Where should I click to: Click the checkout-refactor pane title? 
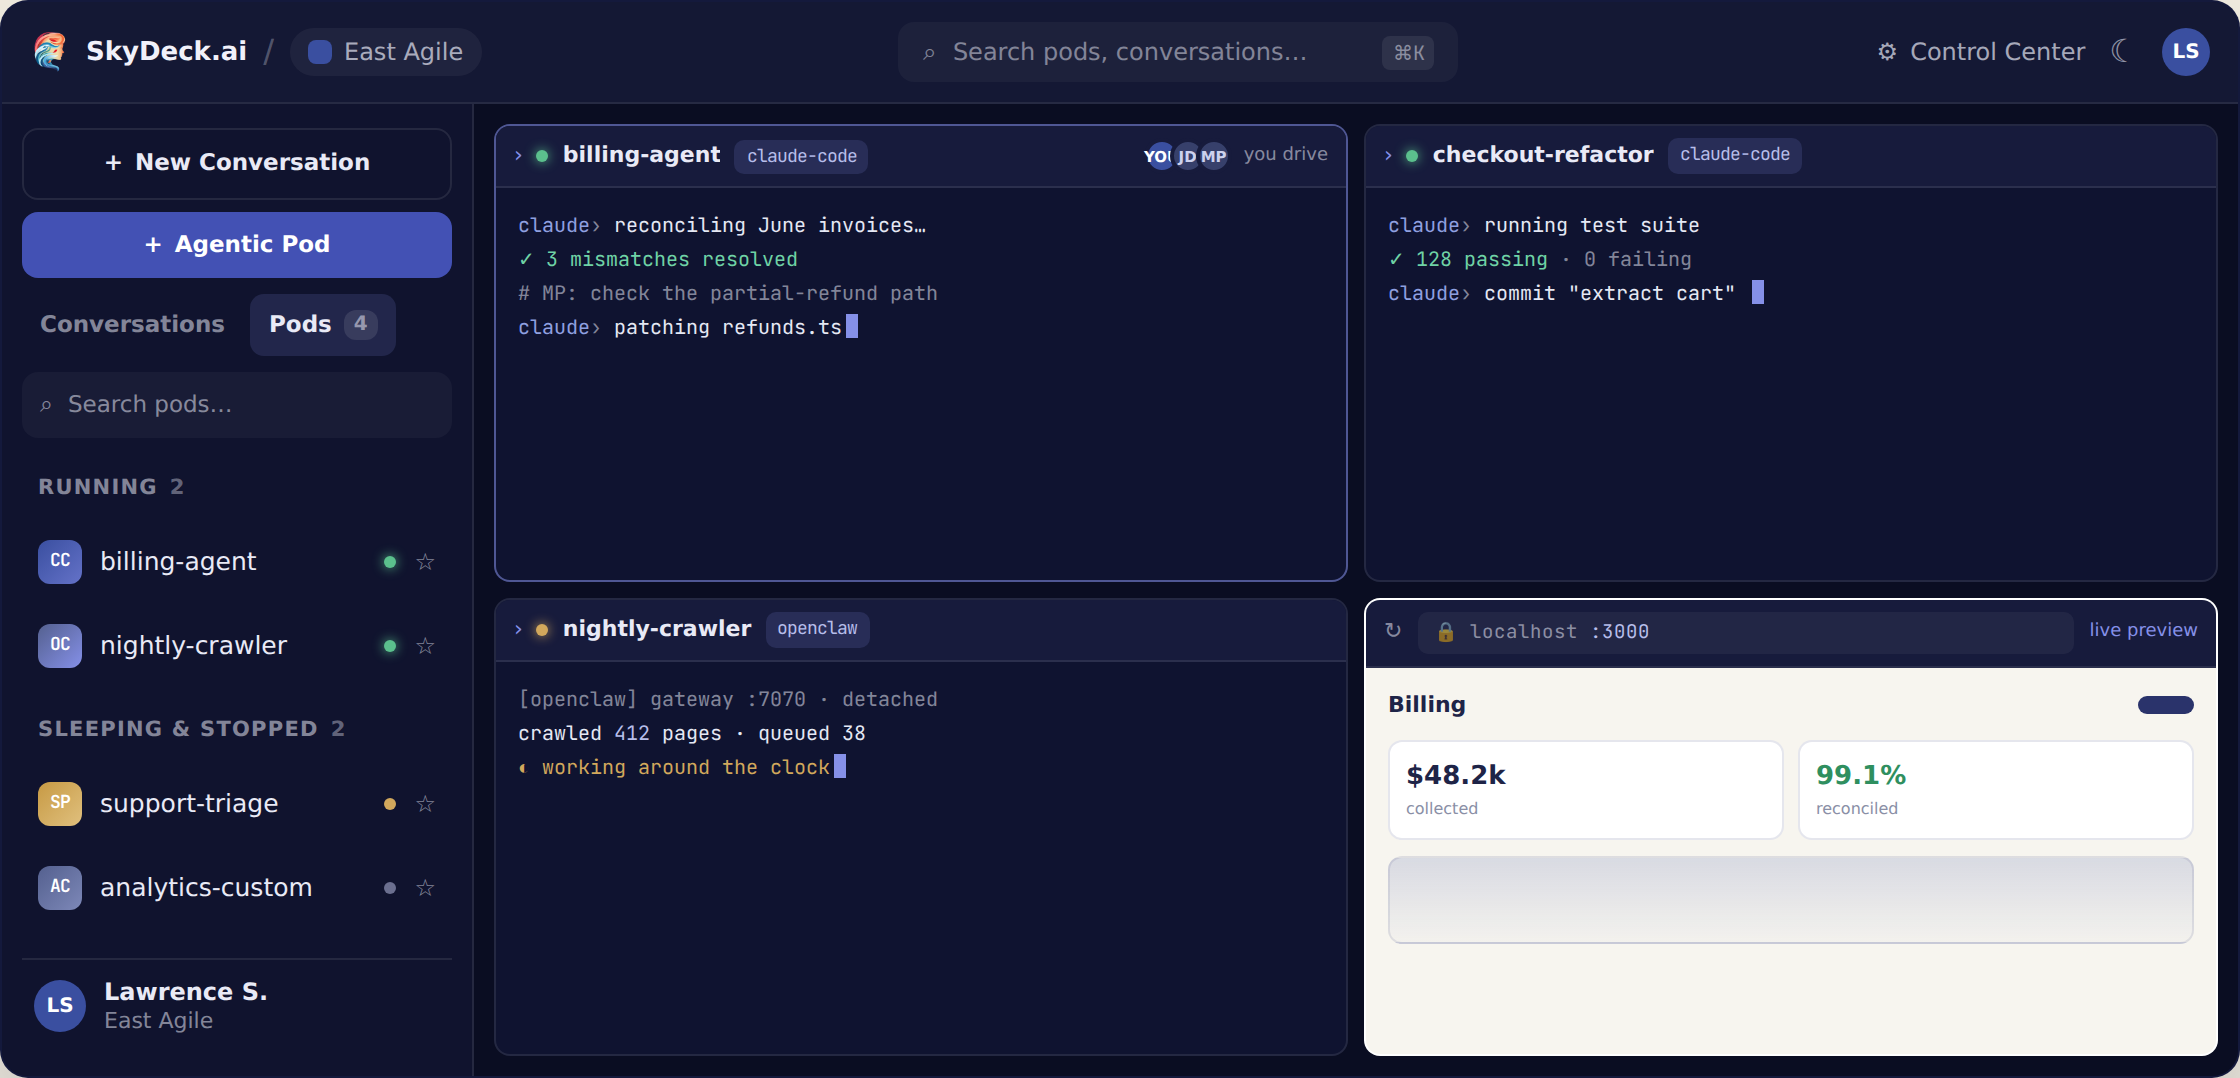pos(1543,155)
